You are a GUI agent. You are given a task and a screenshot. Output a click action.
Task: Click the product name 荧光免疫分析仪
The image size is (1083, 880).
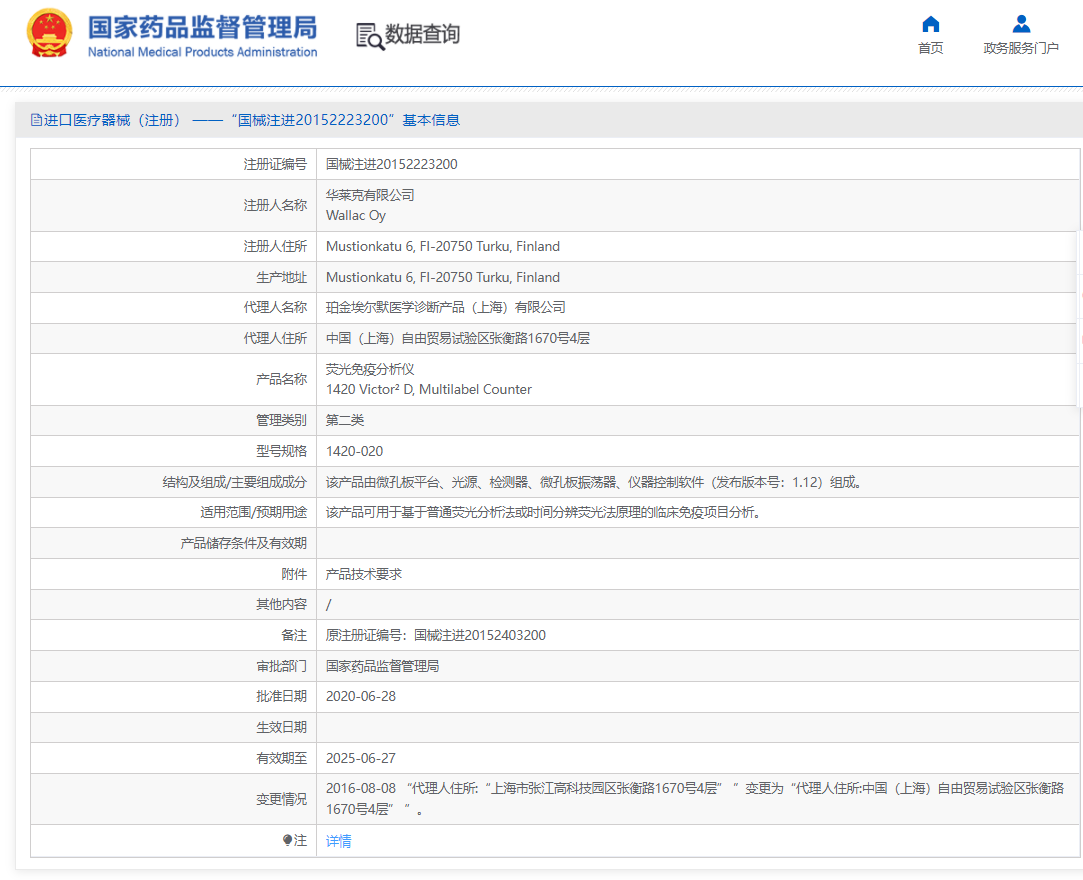tap(370, 369)
